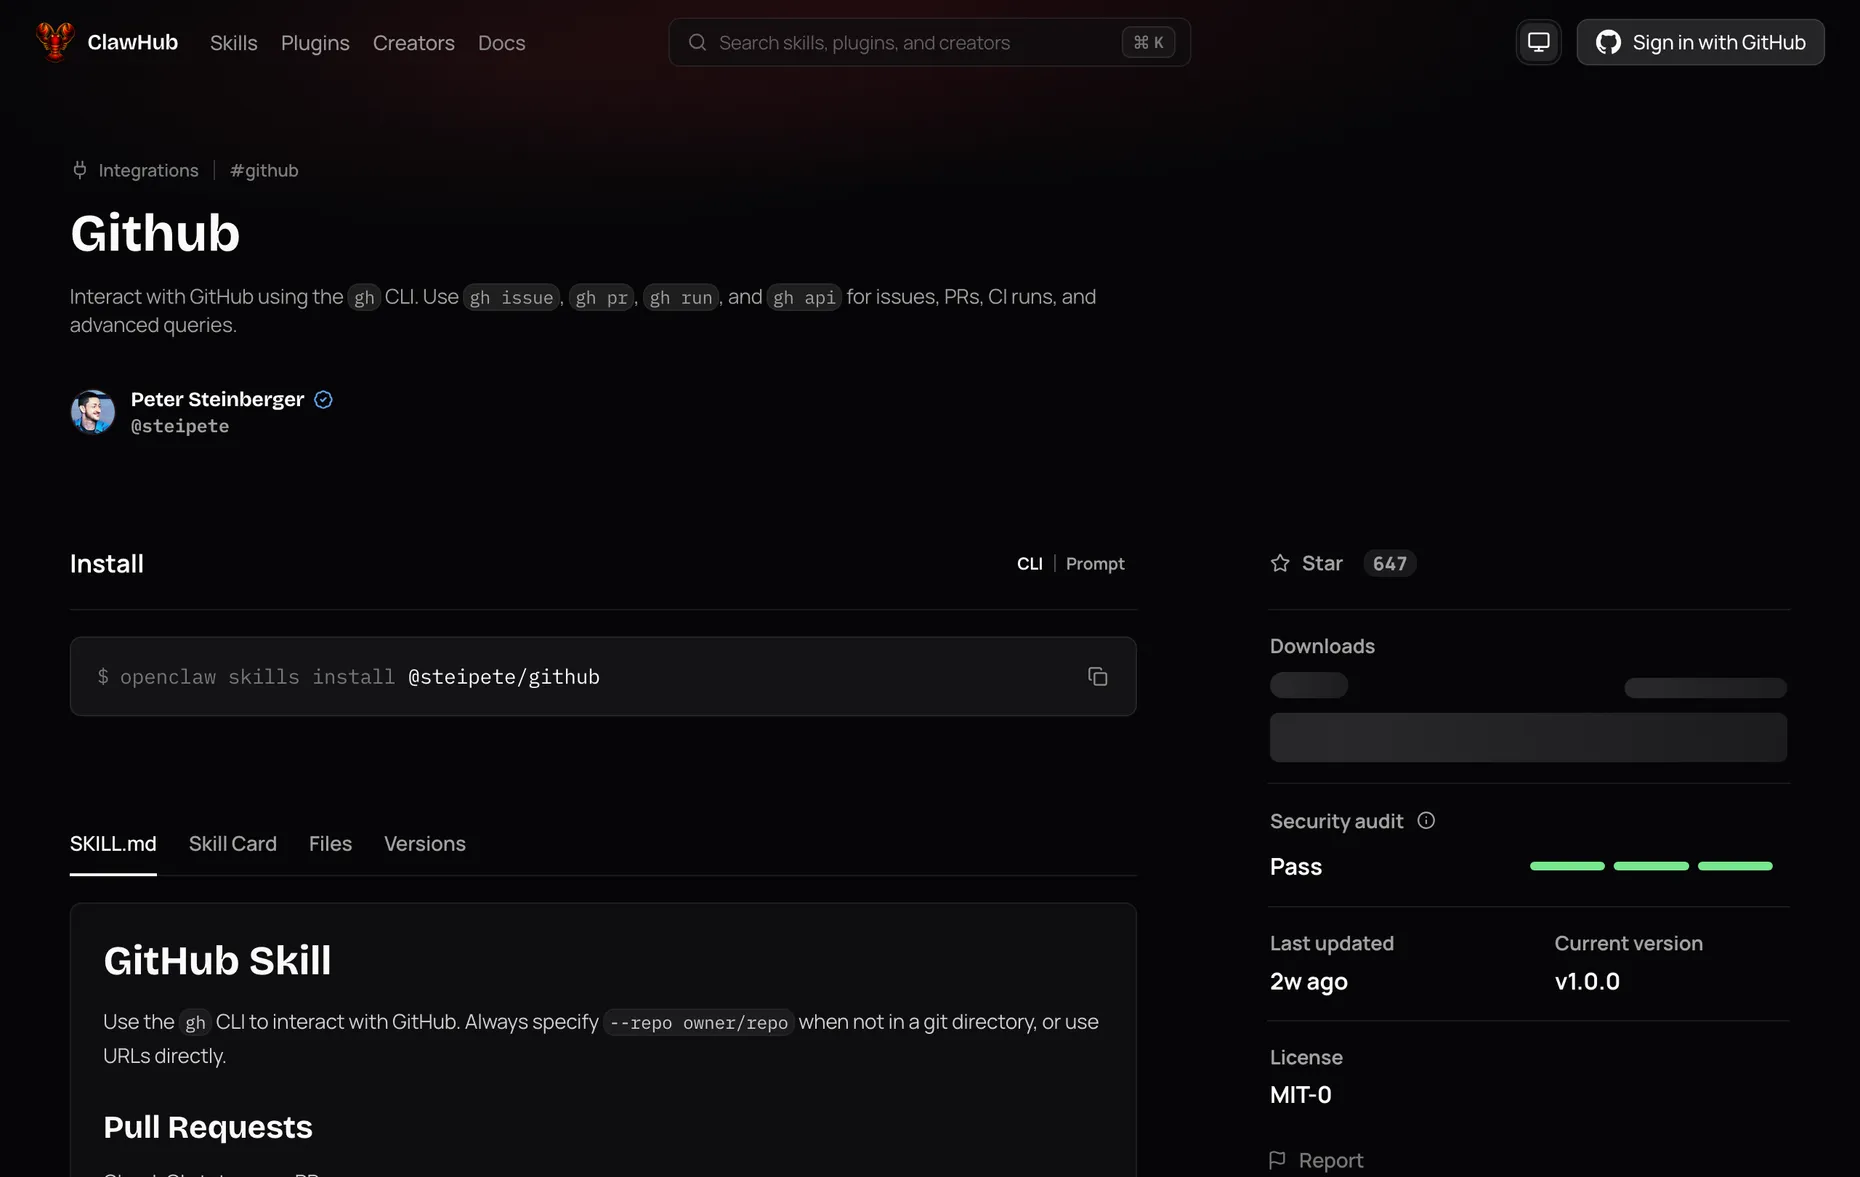Click the ClawHub lobster logo

click(55, 42)
